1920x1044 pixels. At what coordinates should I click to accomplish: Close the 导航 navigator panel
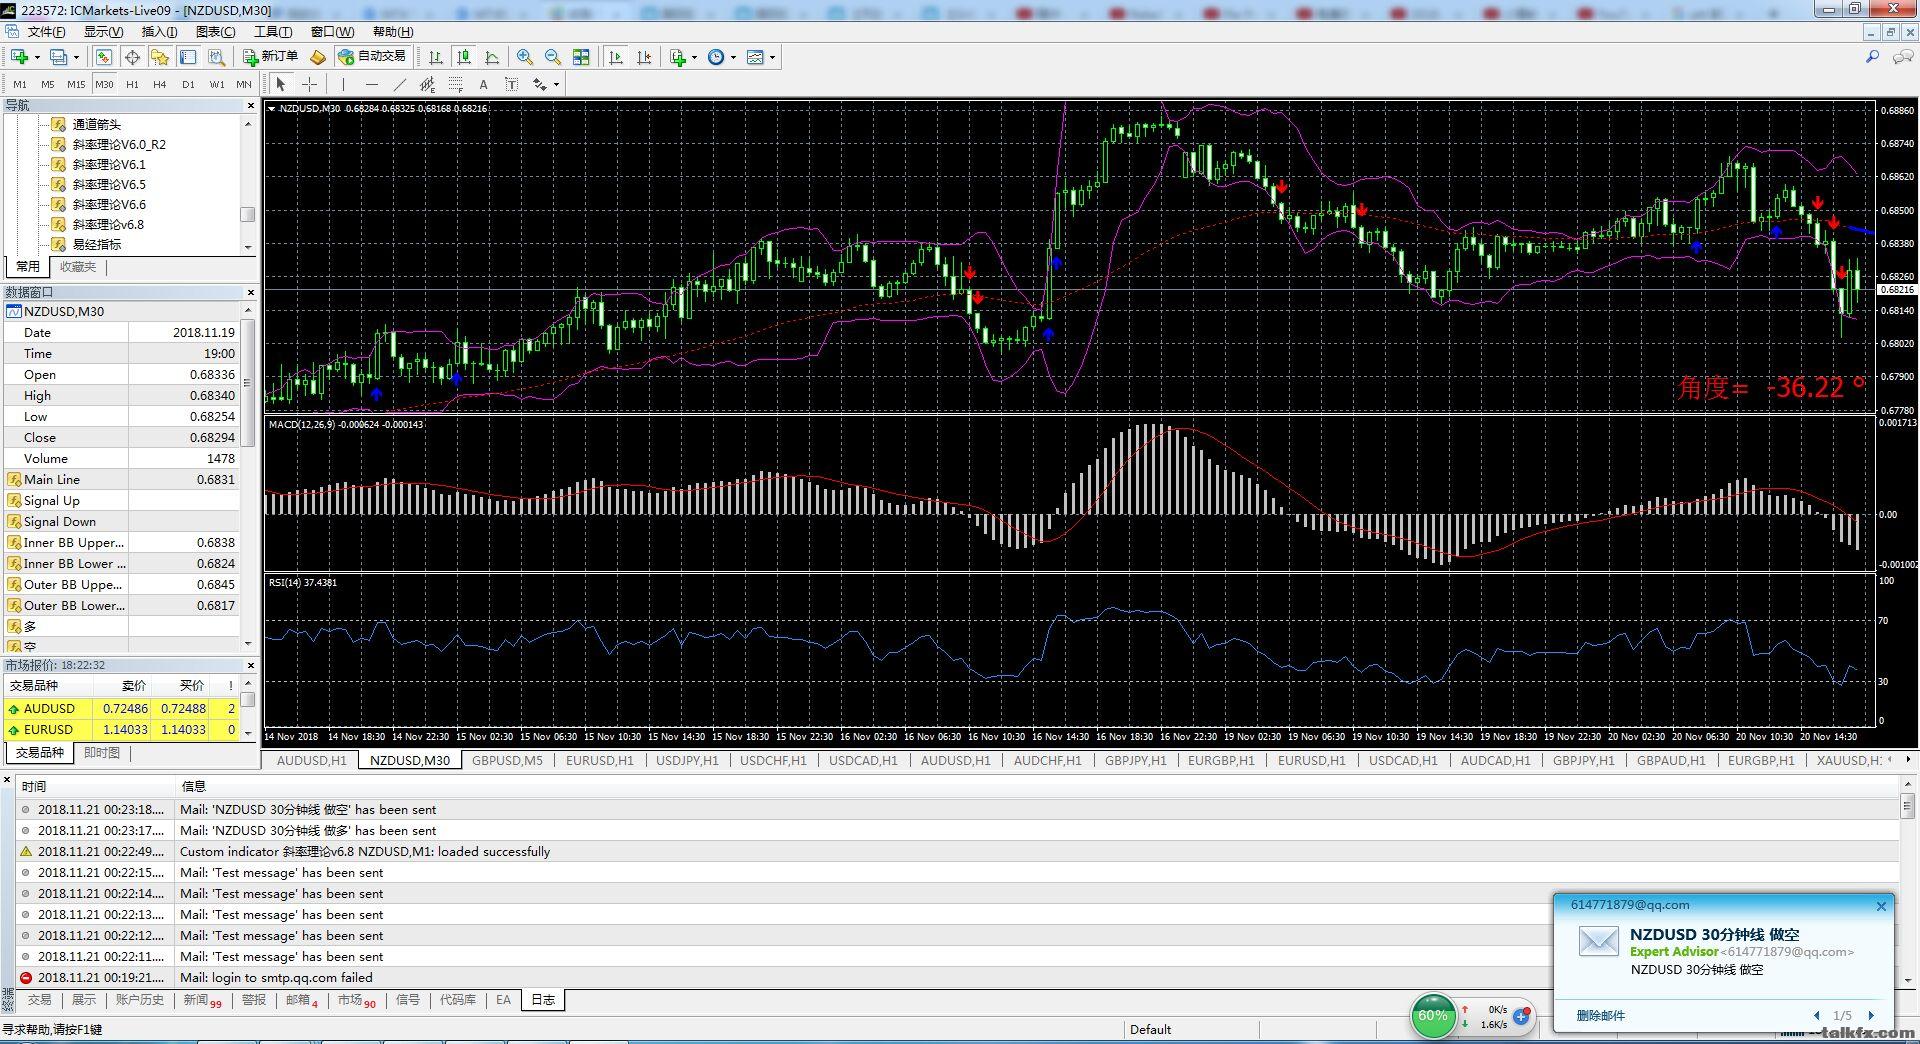tap(250, 105)
